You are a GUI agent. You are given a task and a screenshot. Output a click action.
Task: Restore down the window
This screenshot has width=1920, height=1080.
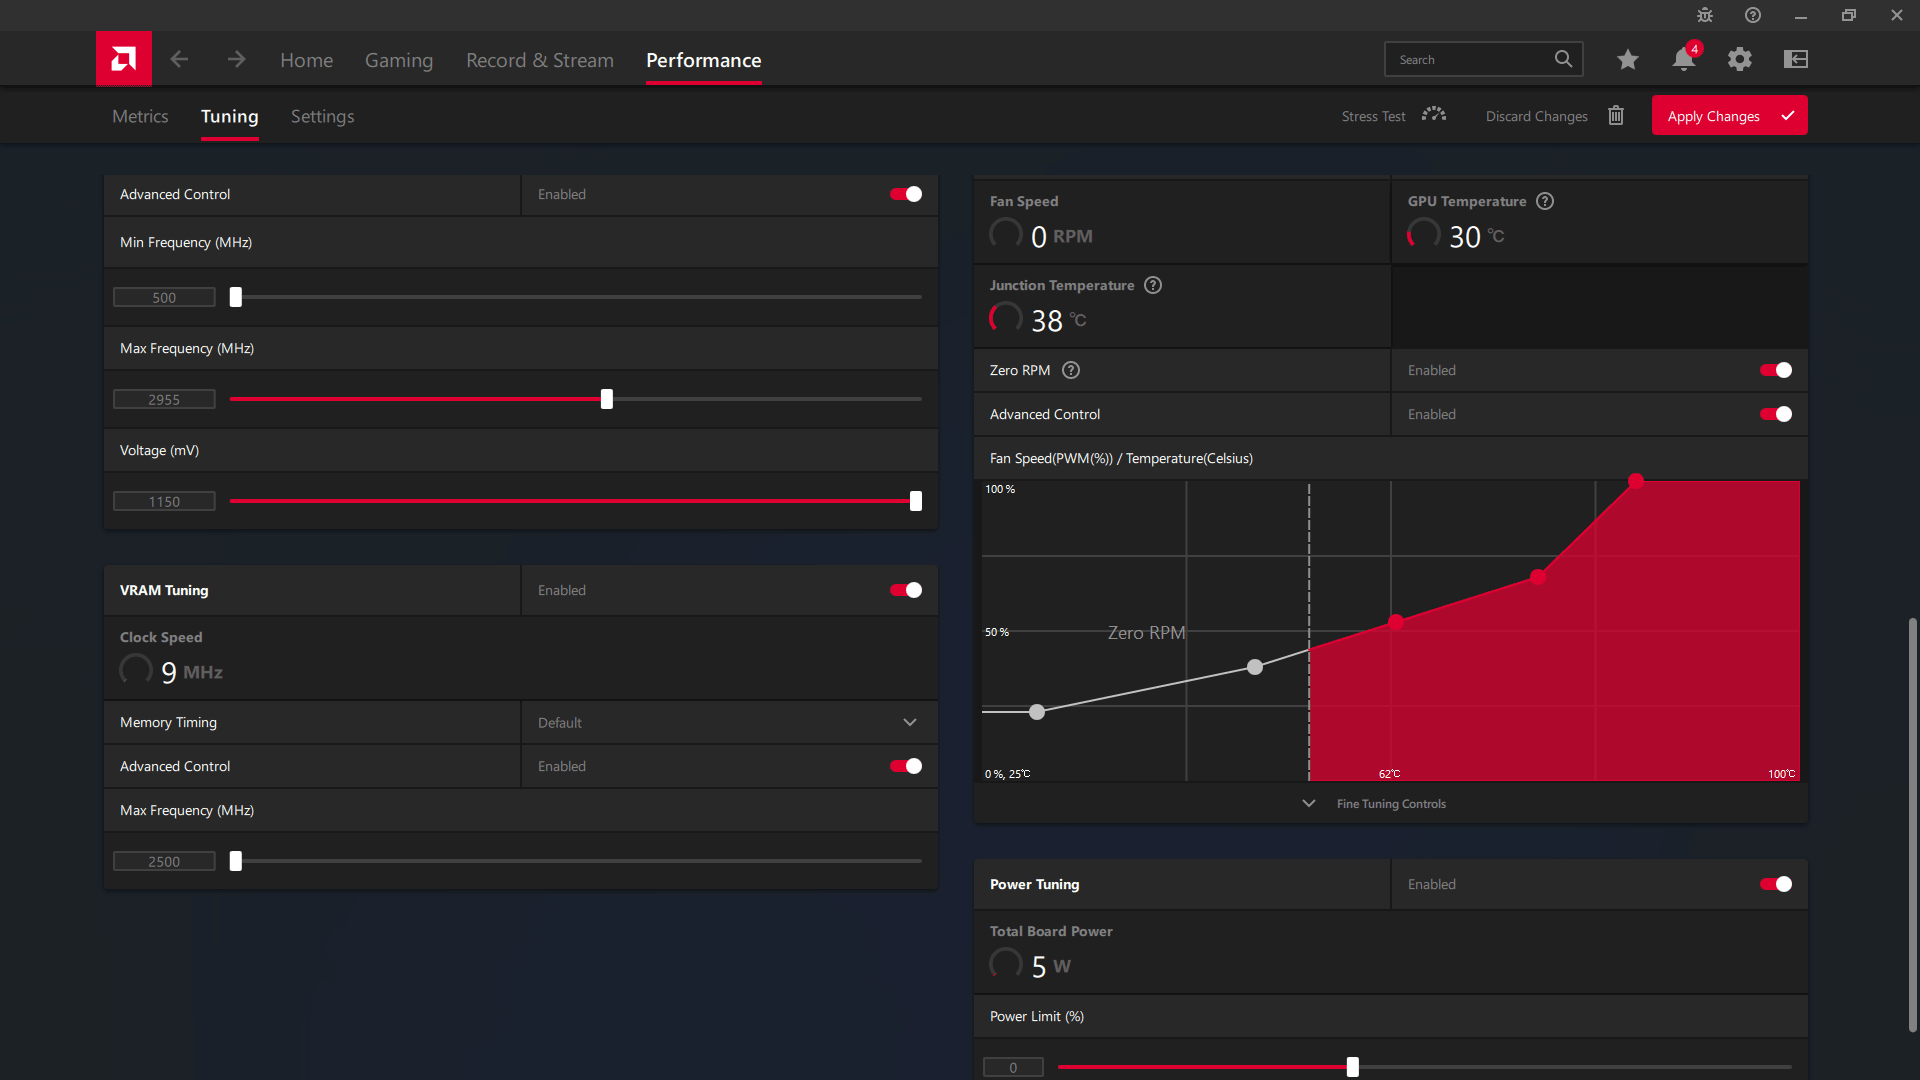pyautogui.click(x=1848, y=15)
